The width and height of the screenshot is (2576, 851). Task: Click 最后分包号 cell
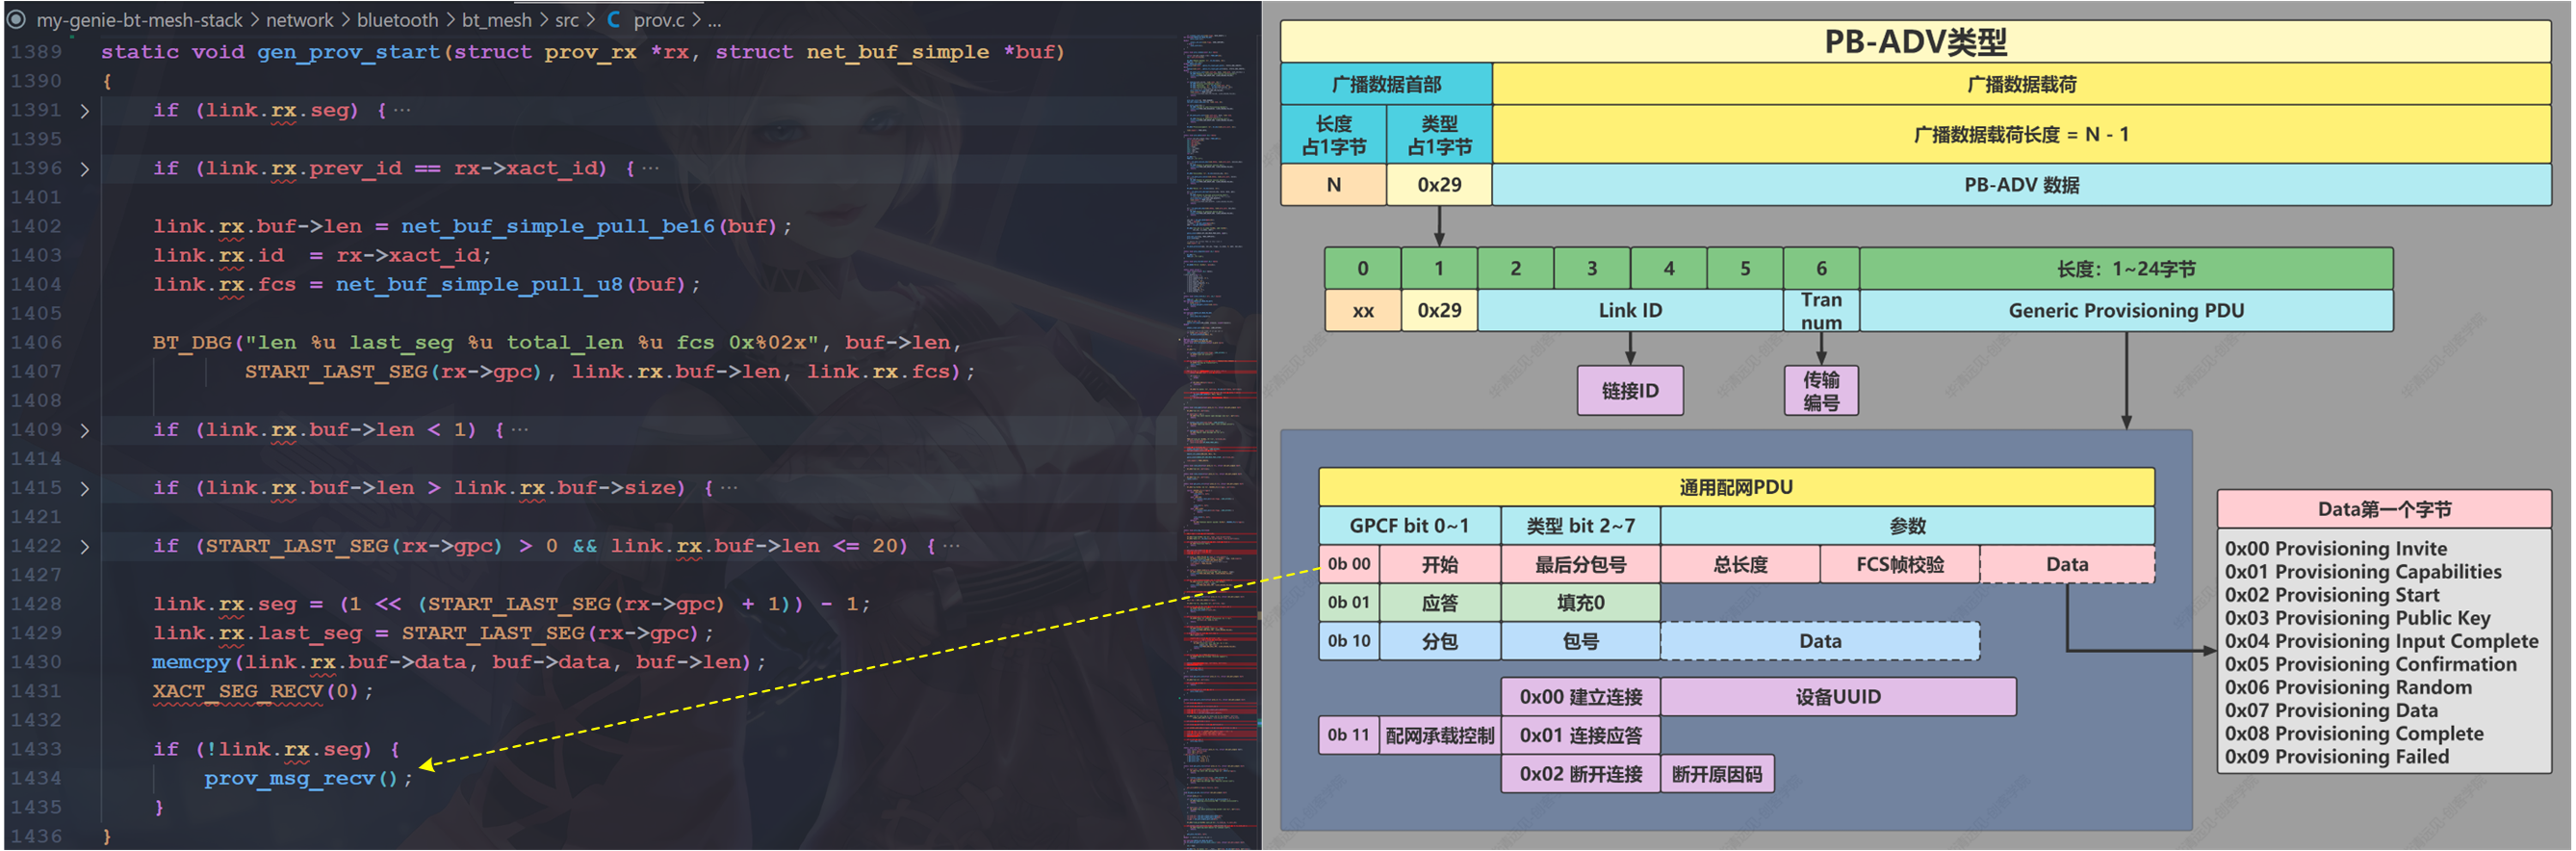point(1580,565)
